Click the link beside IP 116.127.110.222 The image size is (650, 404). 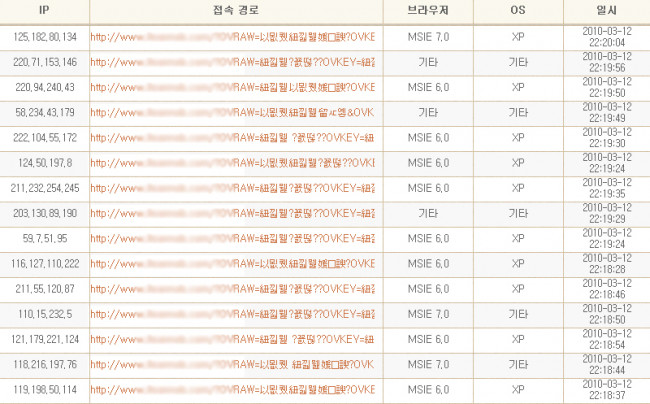click(x=233, y=264)
